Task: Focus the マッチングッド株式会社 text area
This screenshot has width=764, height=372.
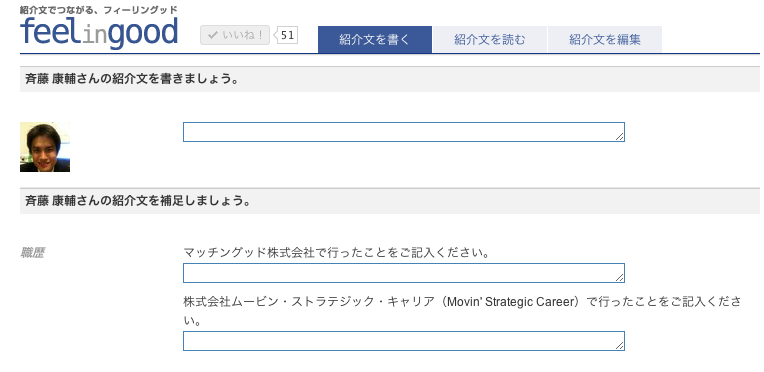Action: click(403, 273)
